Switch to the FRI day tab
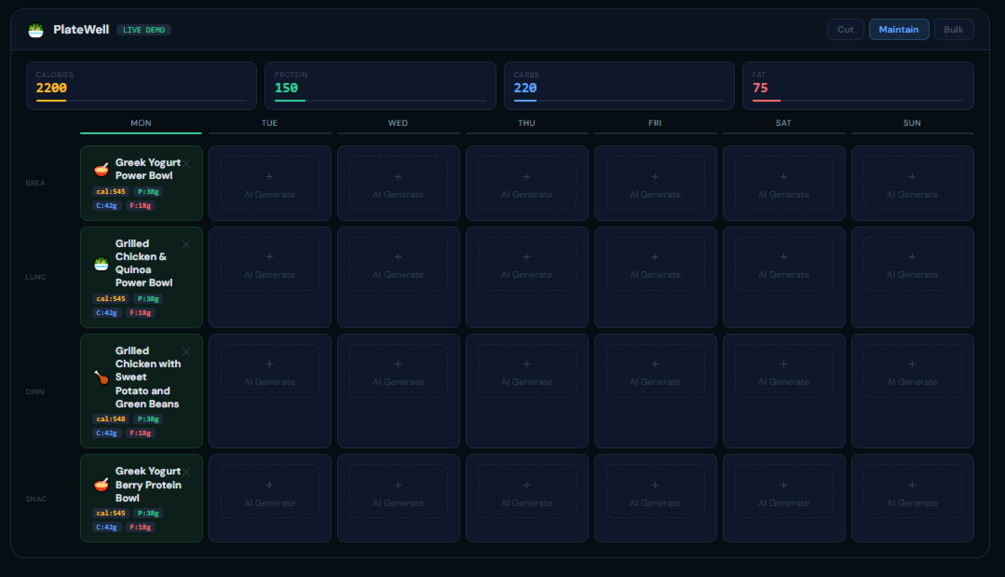This screenshot has height=577, width=1005. pyautogui.click(x=655, y=124)
